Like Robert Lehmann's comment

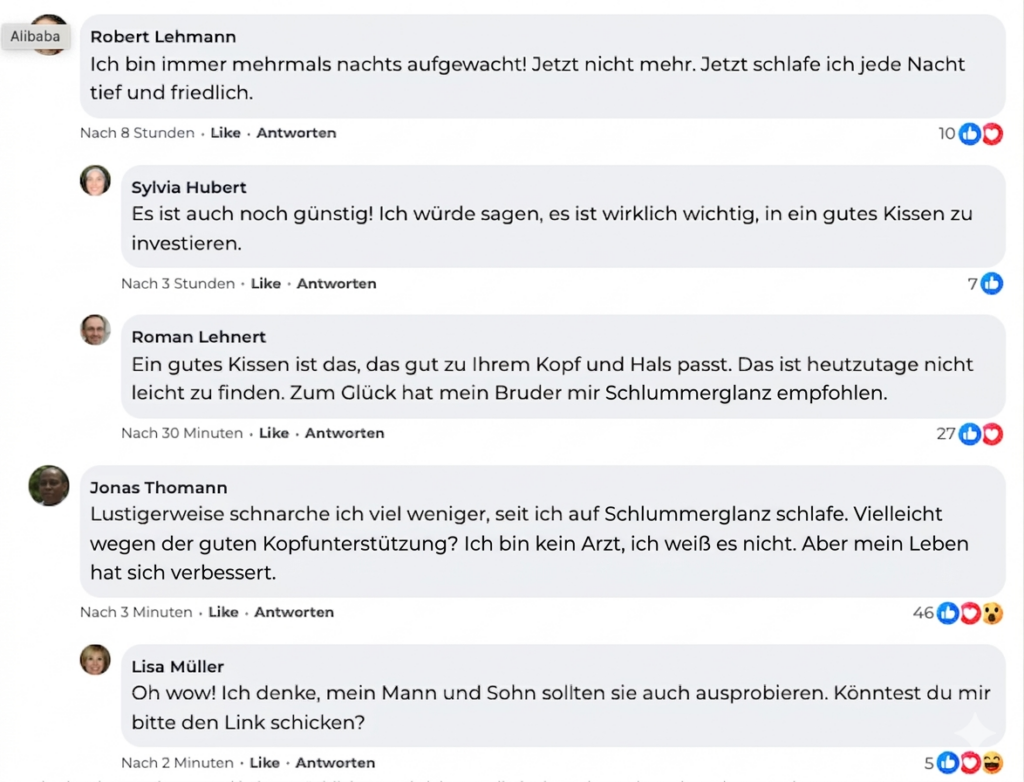coord(225,133)
